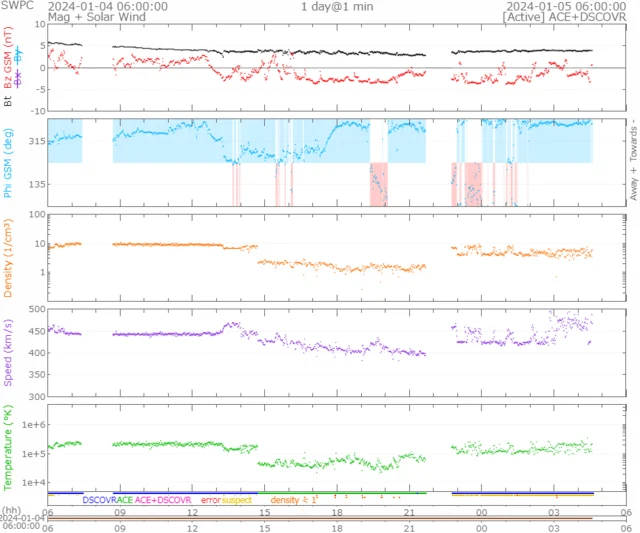Select the '1 day@1 min' time span label

tap(337, 7)
